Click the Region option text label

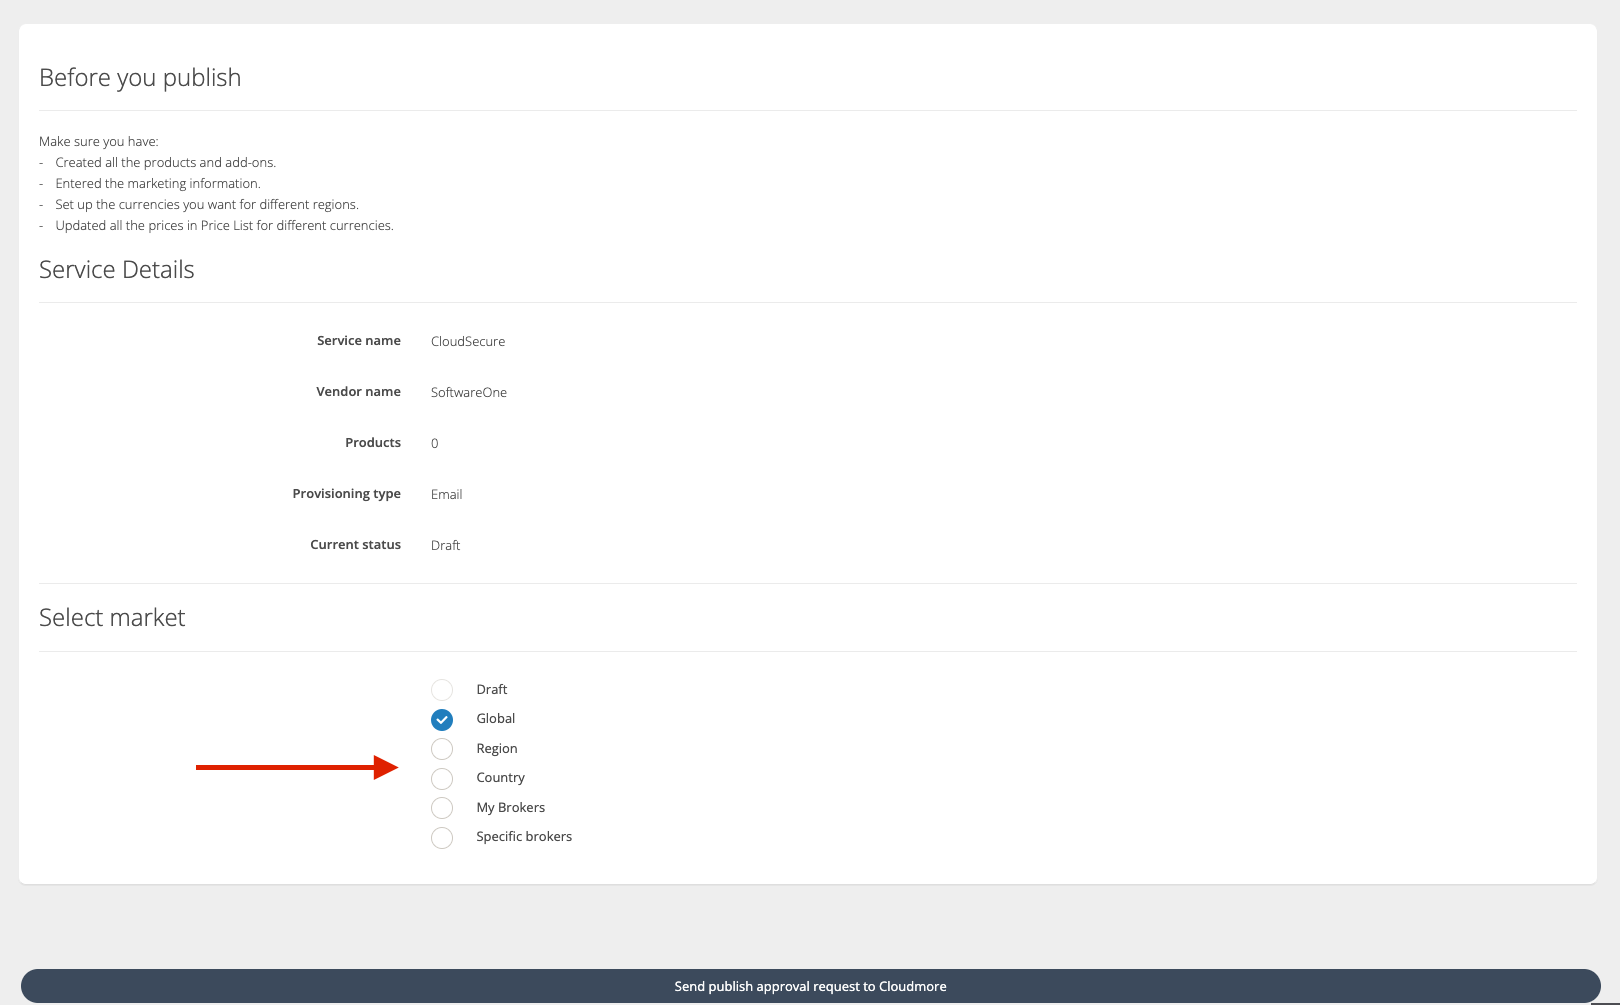(496, 748)
